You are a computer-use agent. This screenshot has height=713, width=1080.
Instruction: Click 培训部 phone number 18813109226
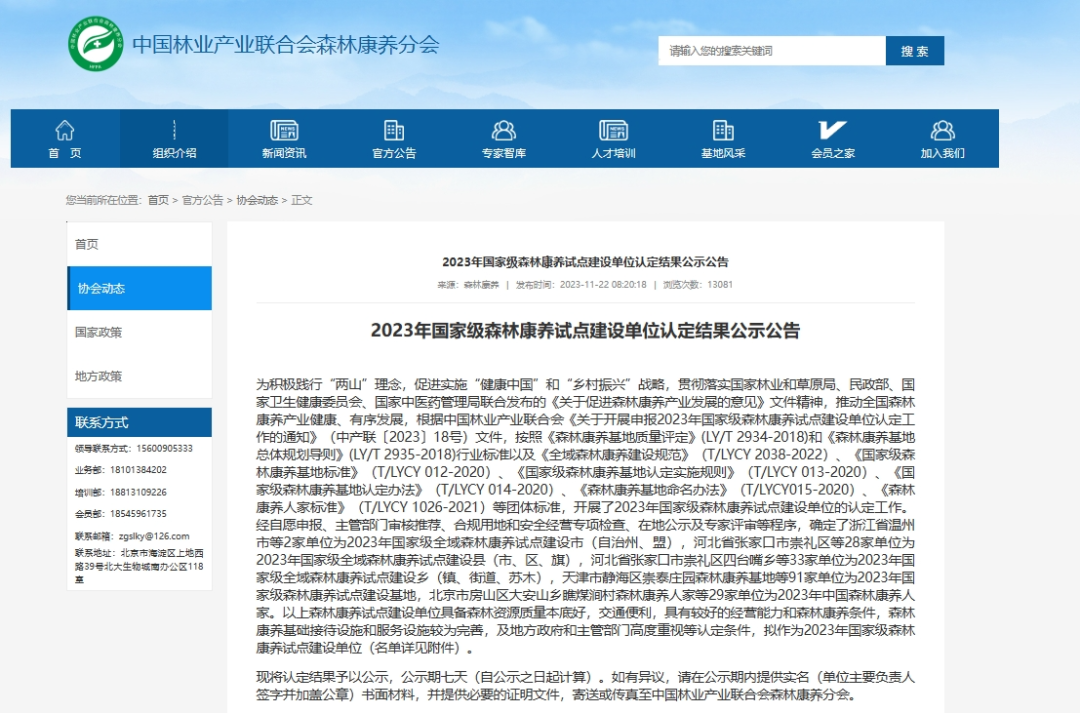click(x=138, y=492)
